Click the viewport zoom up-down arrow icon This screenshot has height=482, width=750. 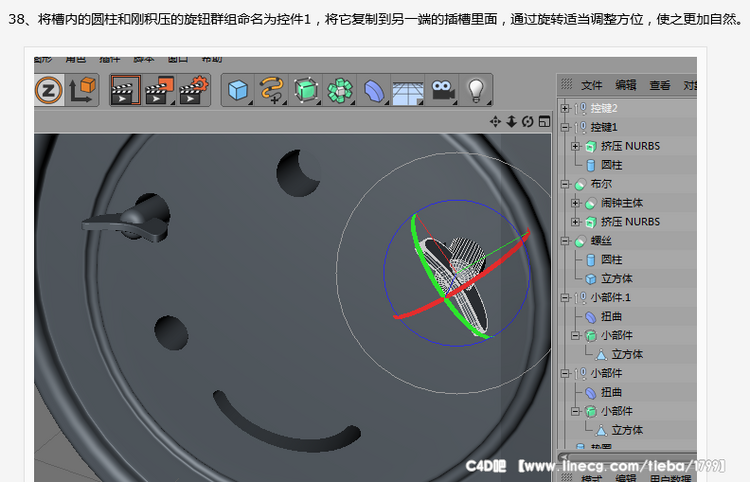[511, 121]
